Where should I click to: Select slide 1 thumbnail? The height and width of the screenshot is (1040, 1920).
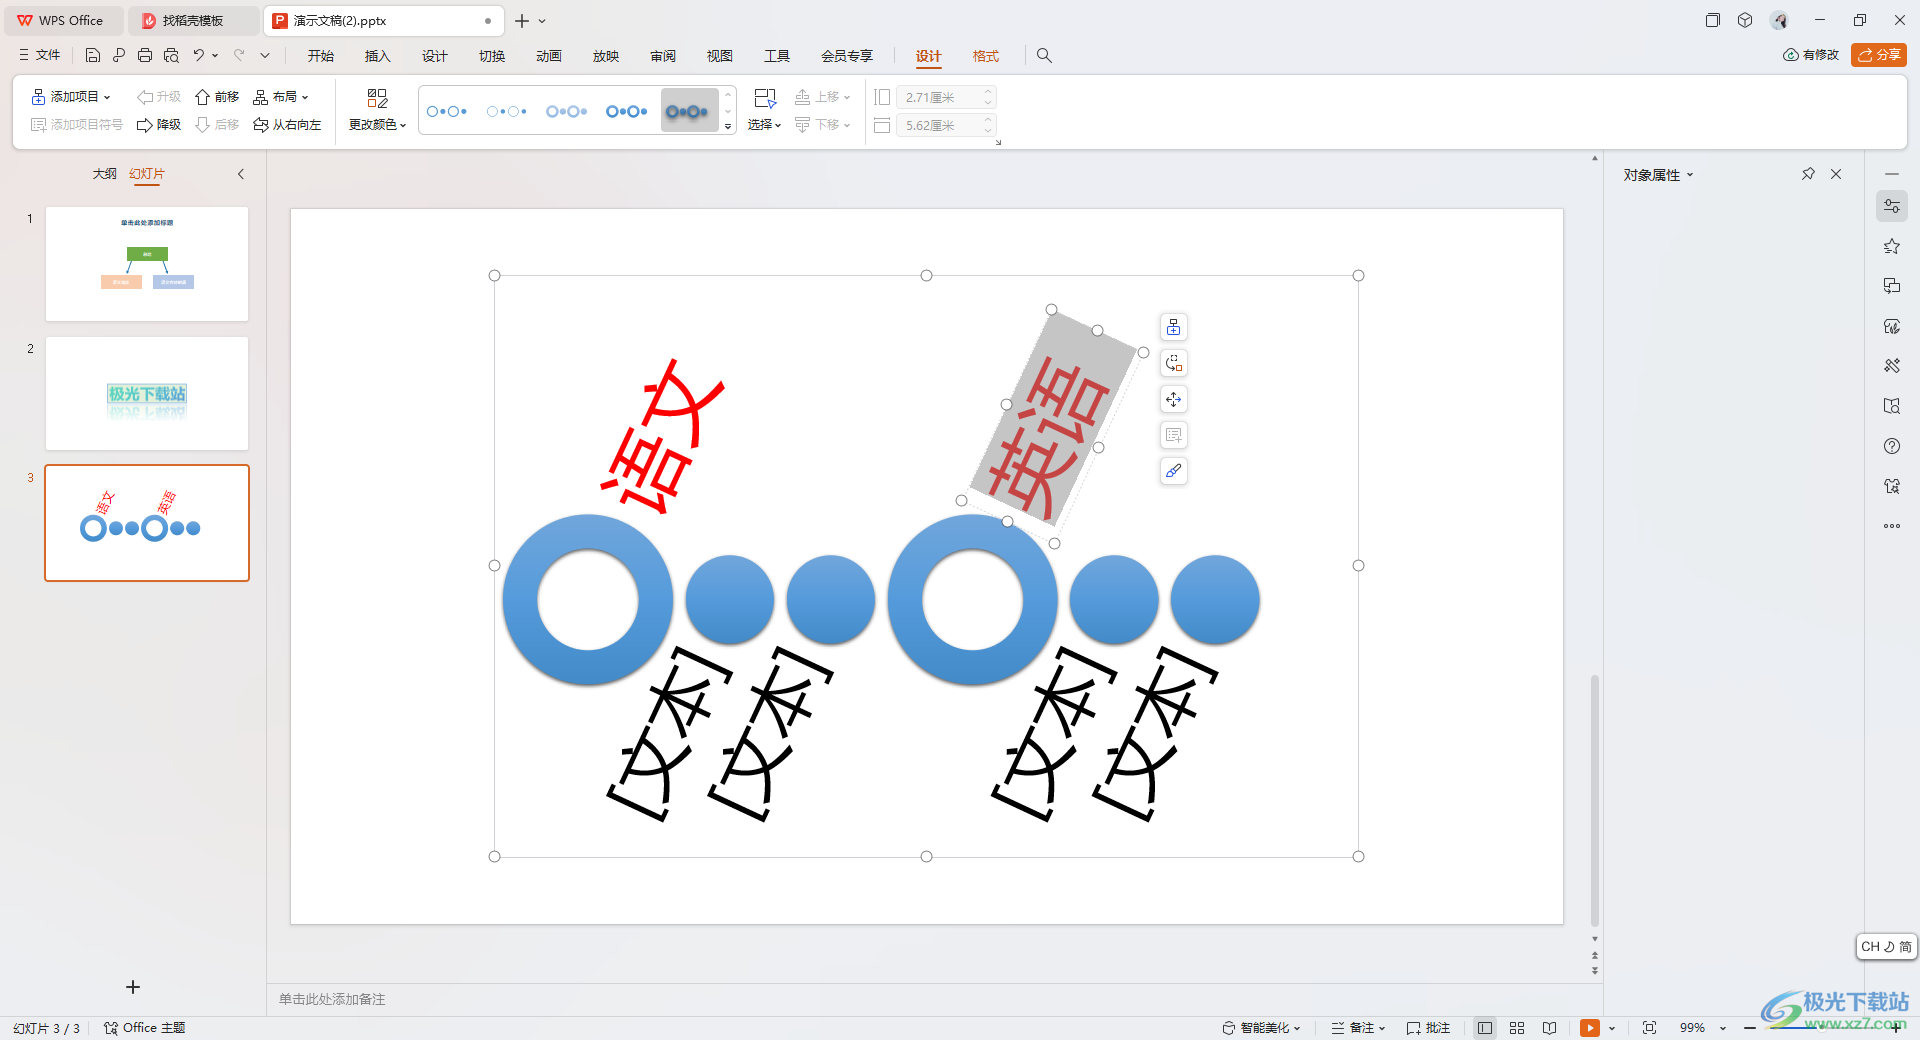click(147, 264)
